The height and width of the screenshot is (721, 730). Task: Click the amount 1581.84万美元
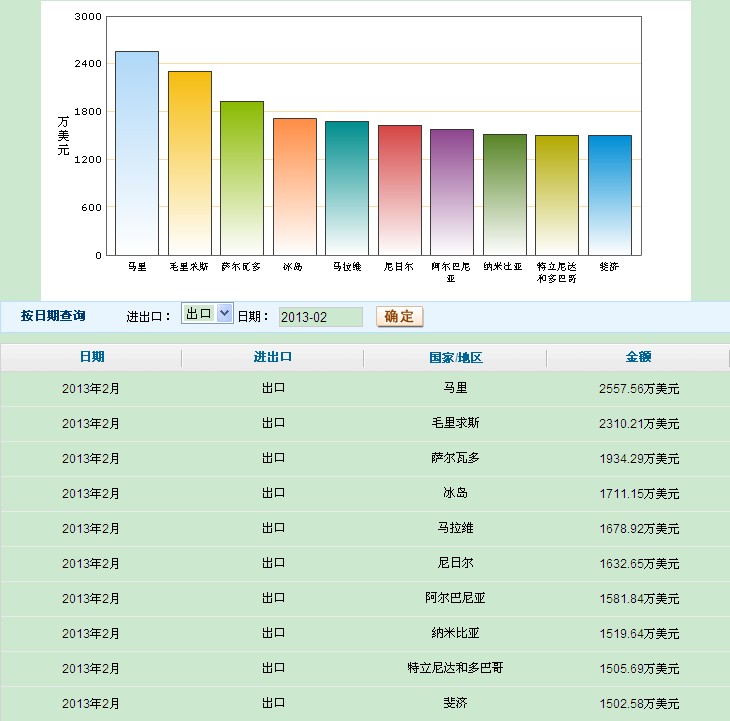pyautogui.click(x=639, y=598)
